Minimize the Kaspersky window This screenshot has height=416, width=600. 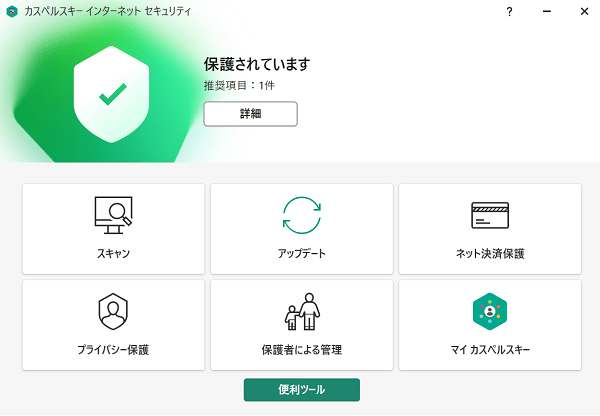547,12
